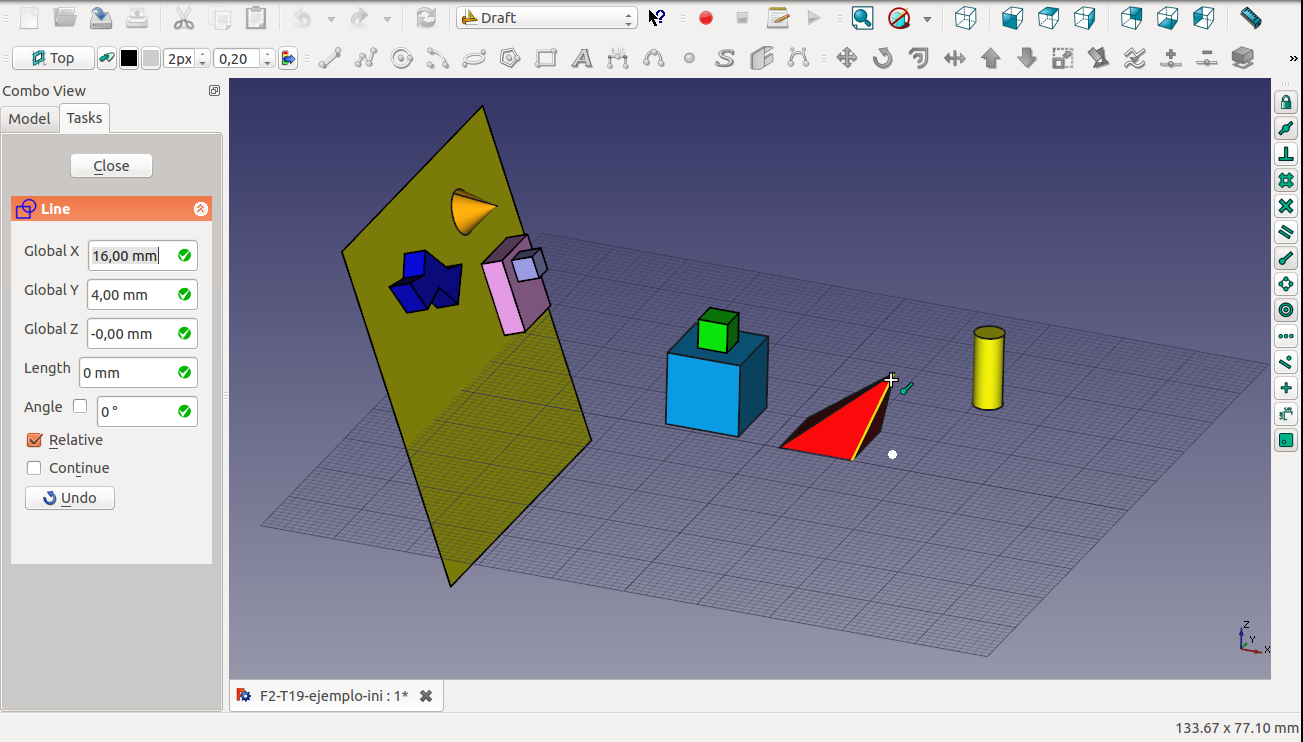The image size is (1303, 742).
Task: Collapse the Line task panel
Action: pos(200,209)
